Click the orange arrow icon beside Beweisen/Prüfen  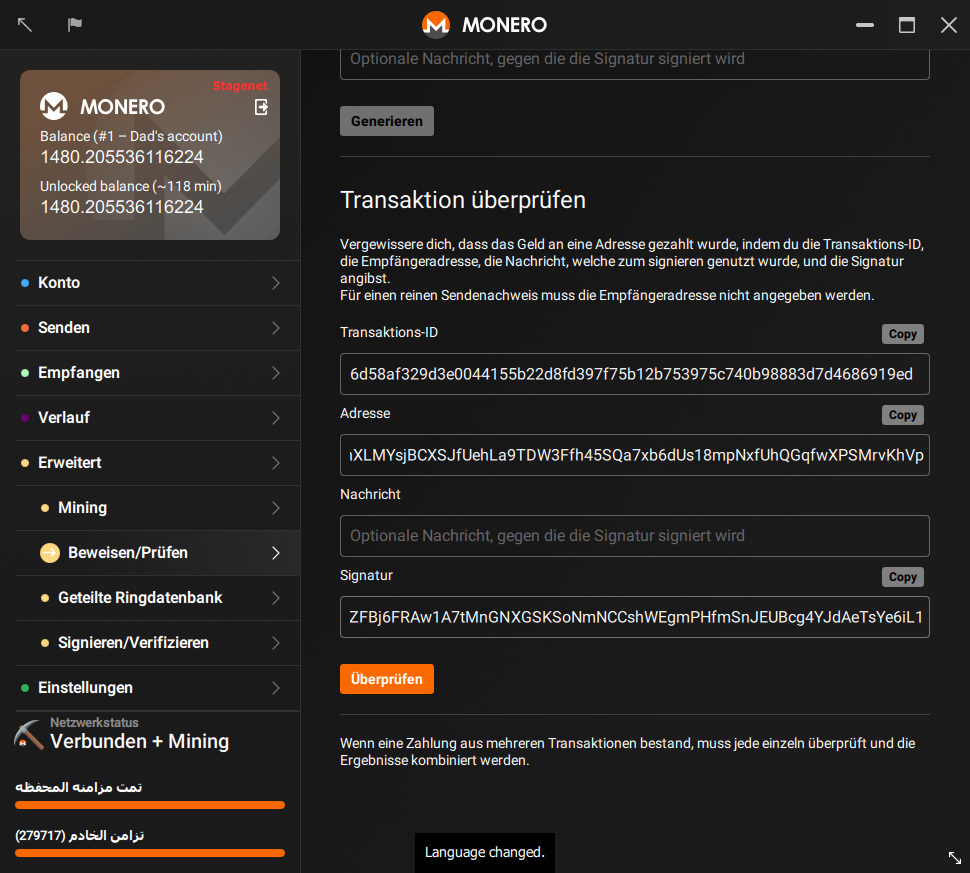click(x=50, y=553)
